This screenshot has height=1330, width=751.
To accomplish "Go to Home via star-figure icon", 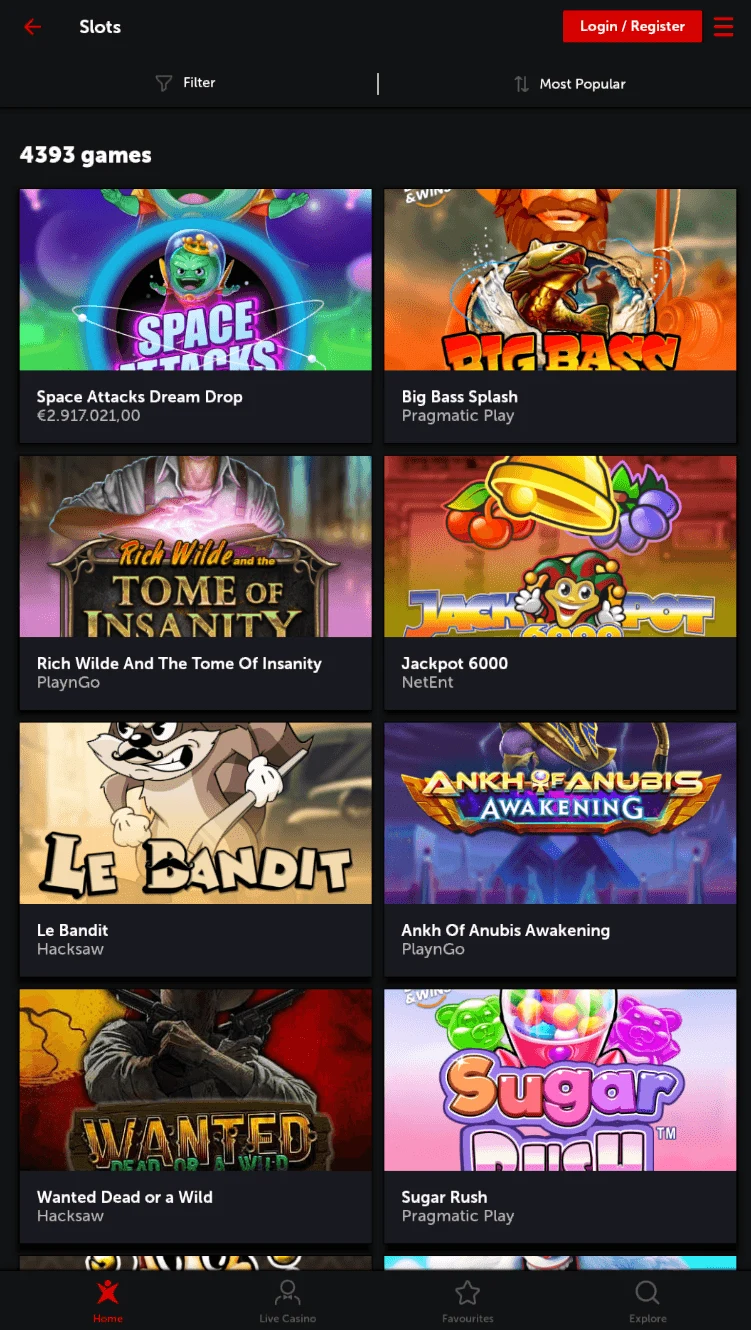I will pyautogui.click(x=108, y=1293).
